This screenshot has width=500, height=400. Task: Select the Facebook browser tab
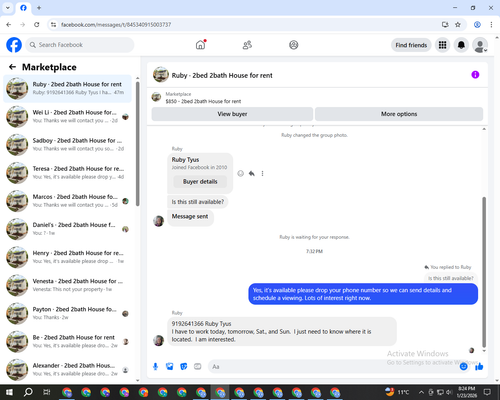[x=23, y=8]
